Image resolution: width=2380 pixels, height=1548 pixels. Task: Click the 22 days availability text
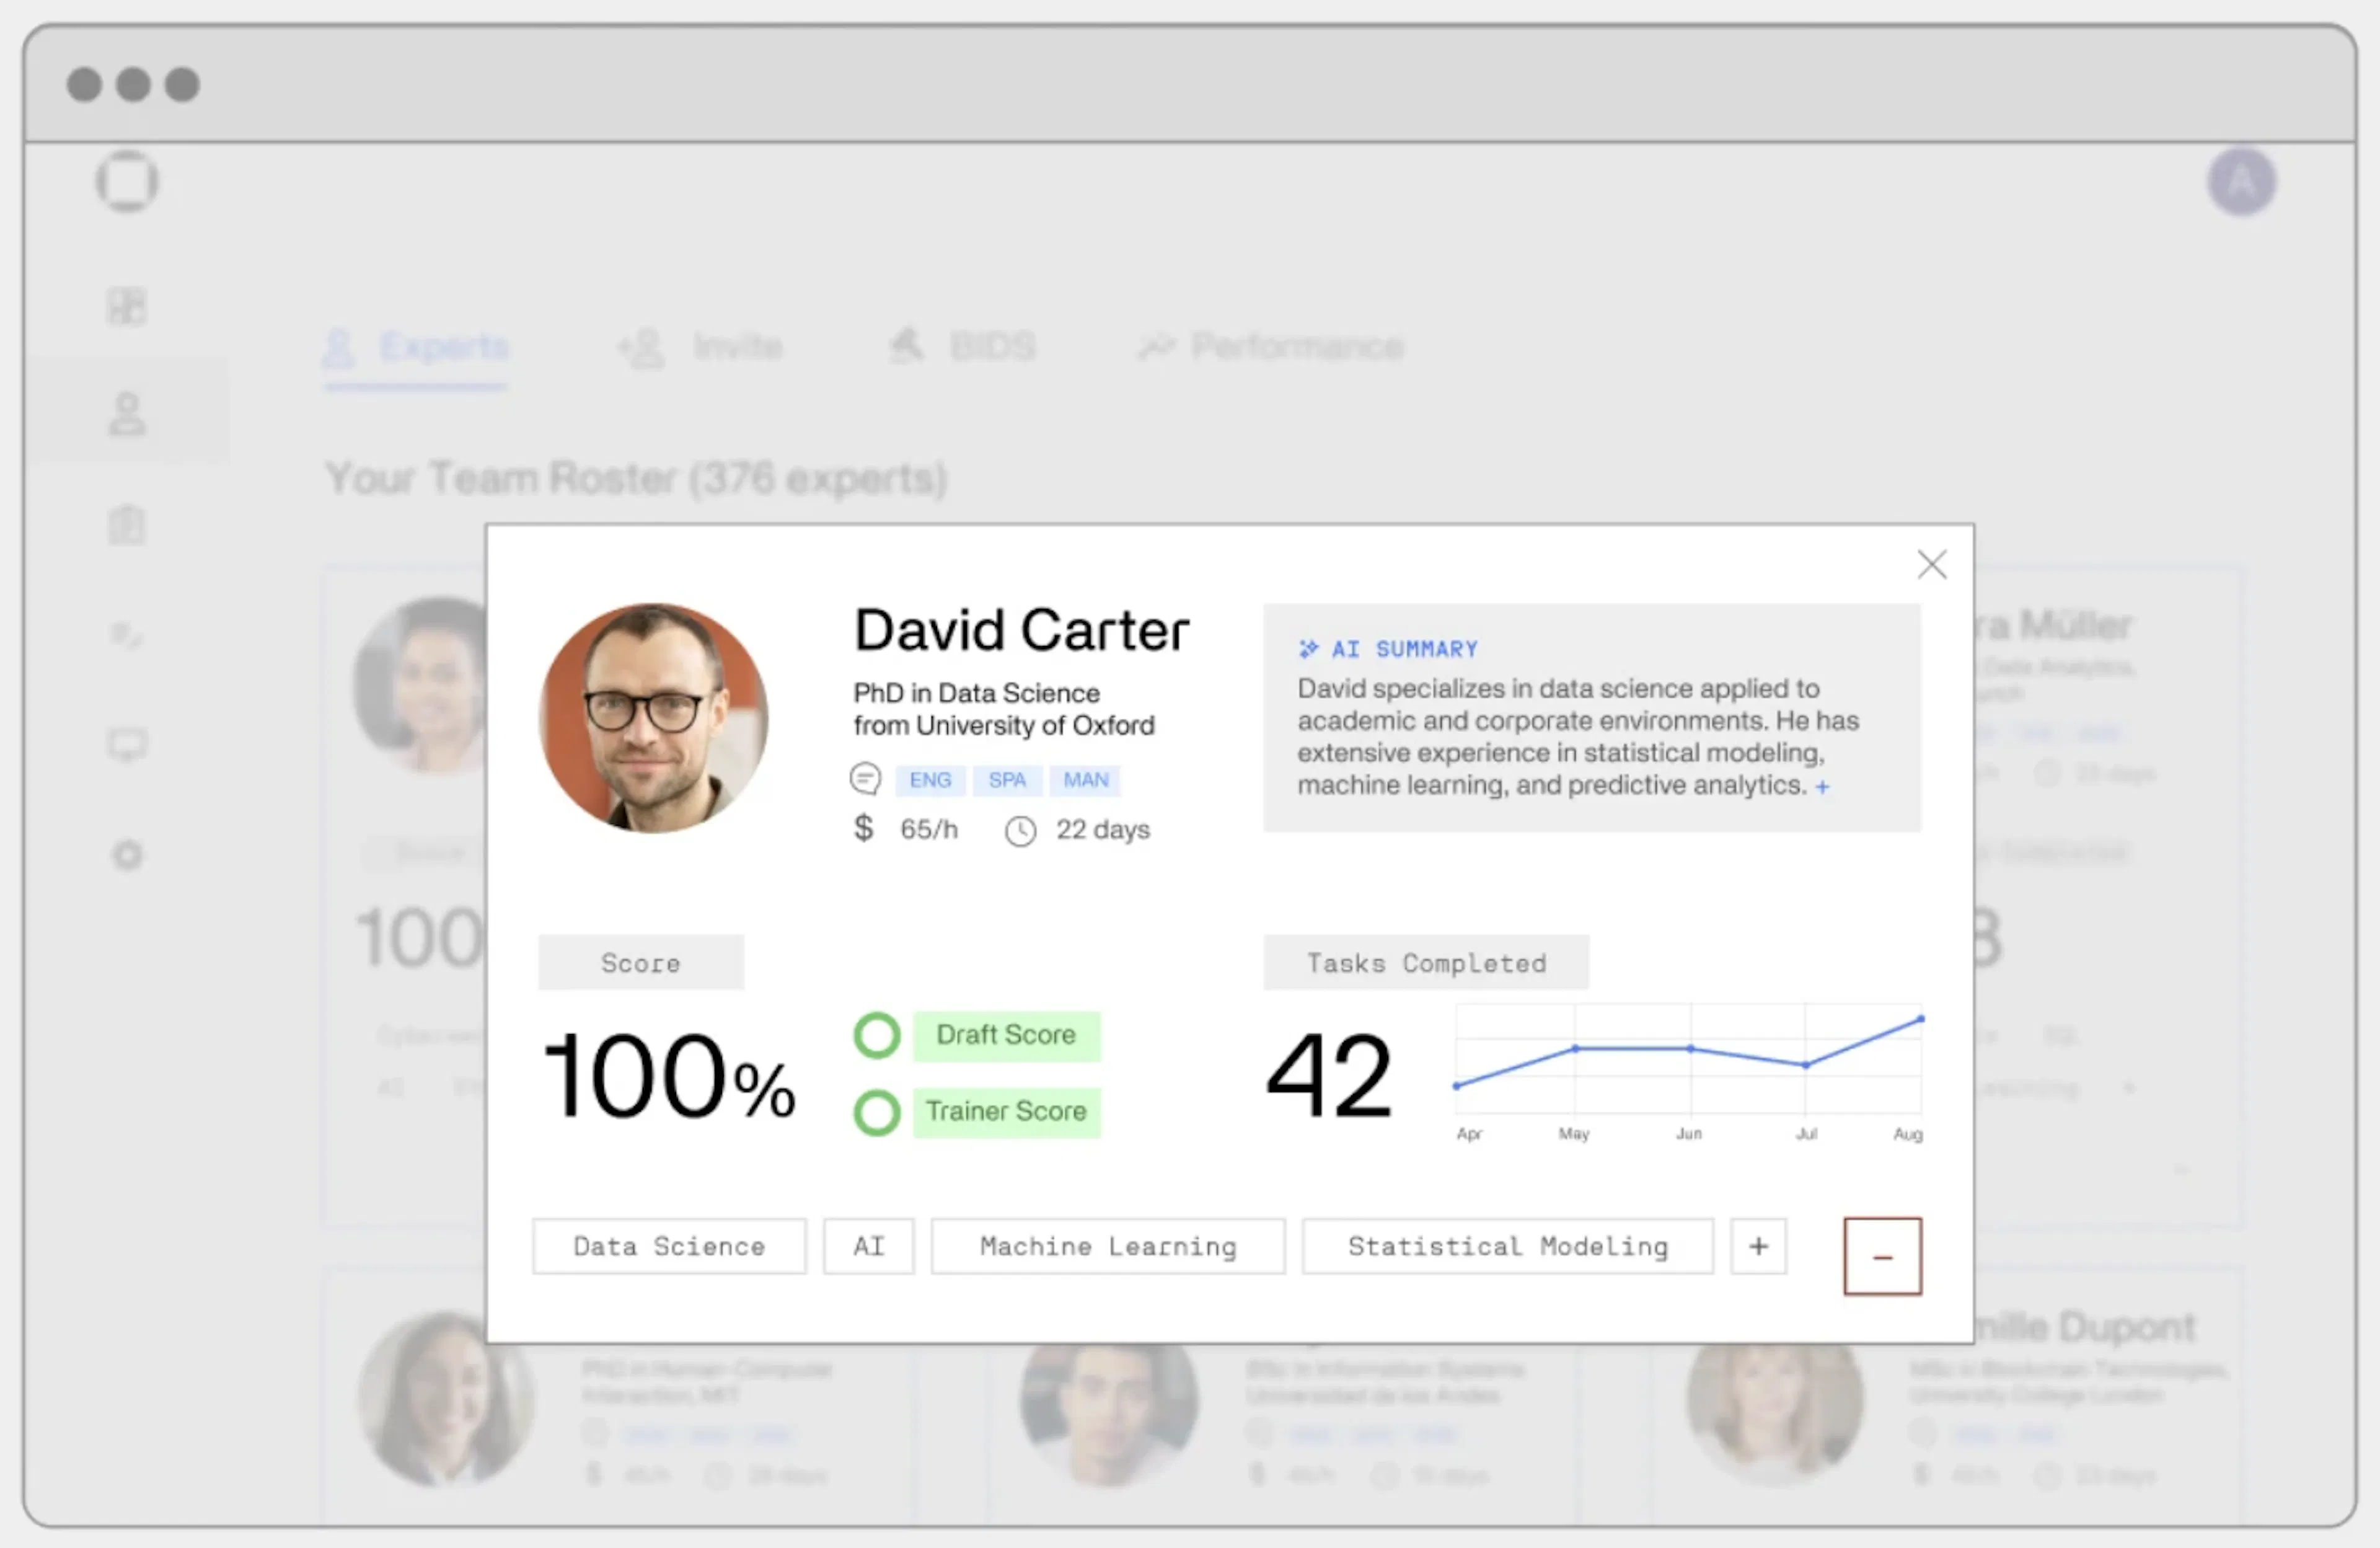1103,830
